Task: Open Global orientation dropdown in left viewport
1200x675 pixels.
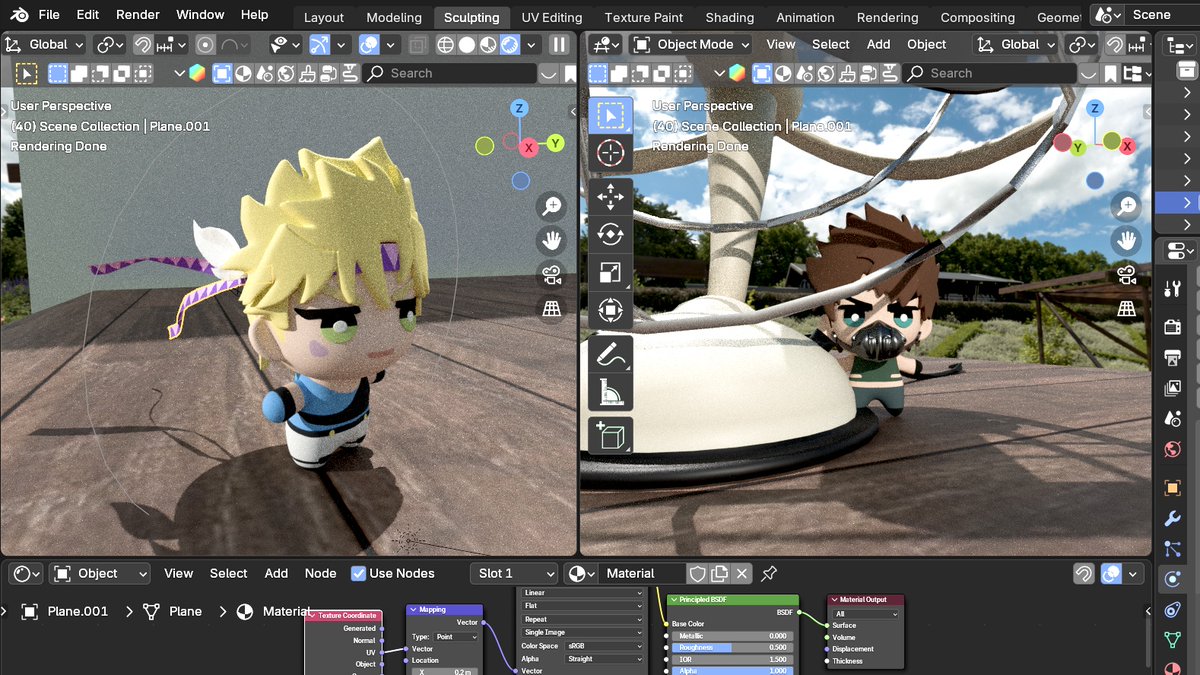Action: click(45, 44)
